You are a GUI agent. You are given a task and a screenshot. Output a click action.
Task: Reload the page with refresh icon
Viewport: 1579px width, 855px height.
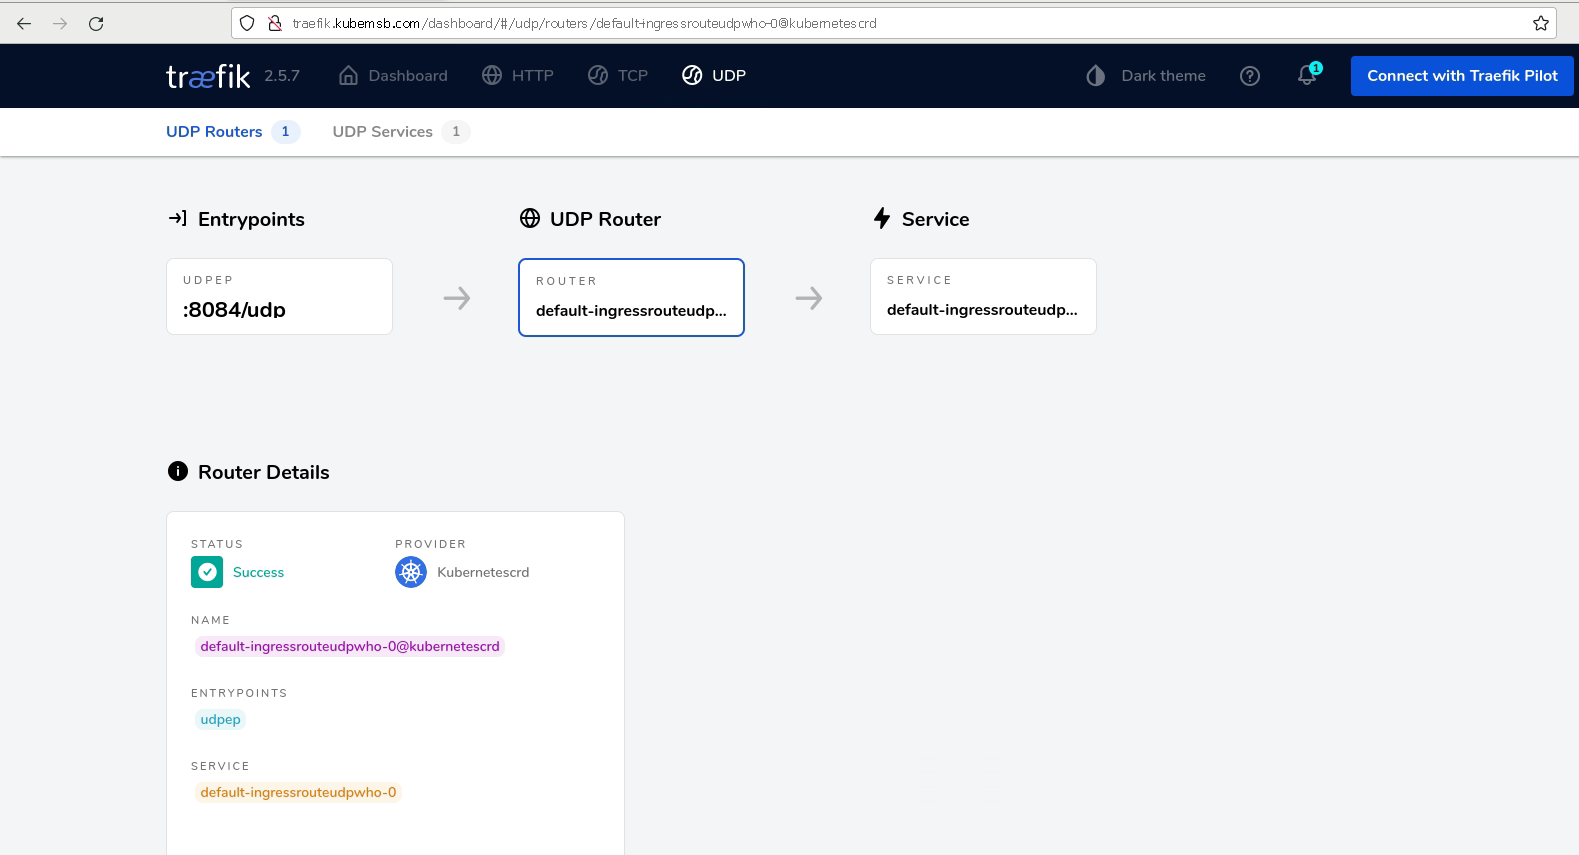96,23
